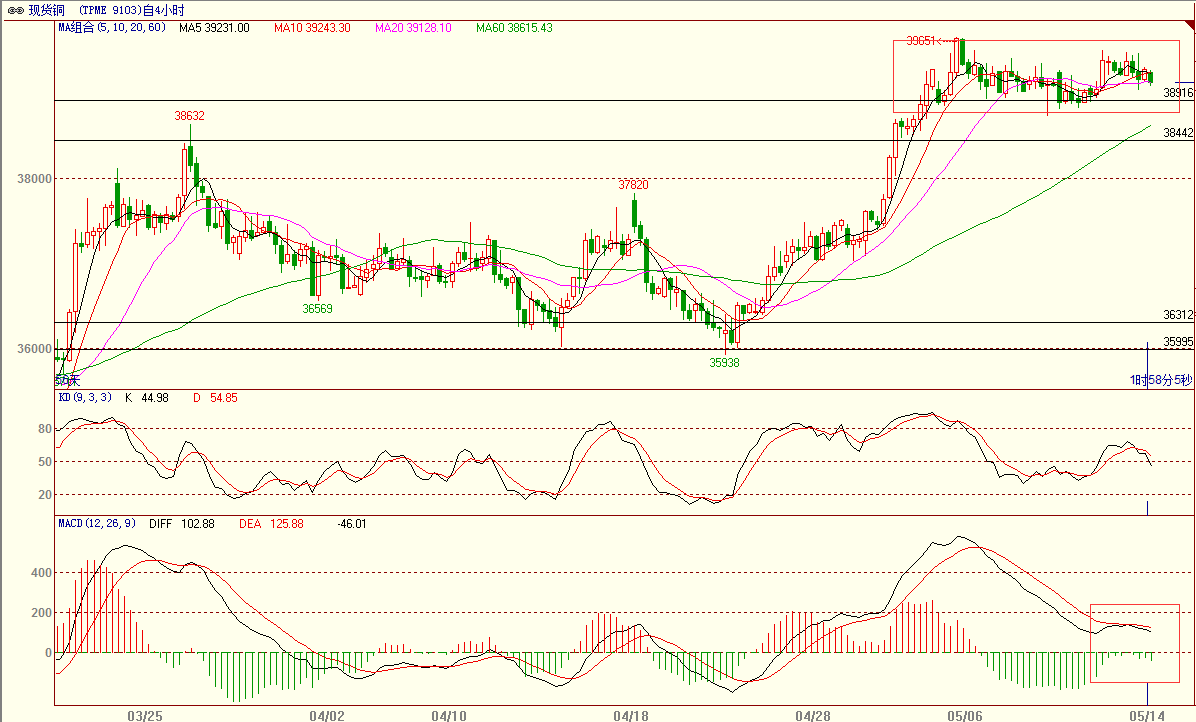The width and height of the screenshot is (1196, 722).
Task: Click the 36569 green trough label
Action: [x=318, y=310]
